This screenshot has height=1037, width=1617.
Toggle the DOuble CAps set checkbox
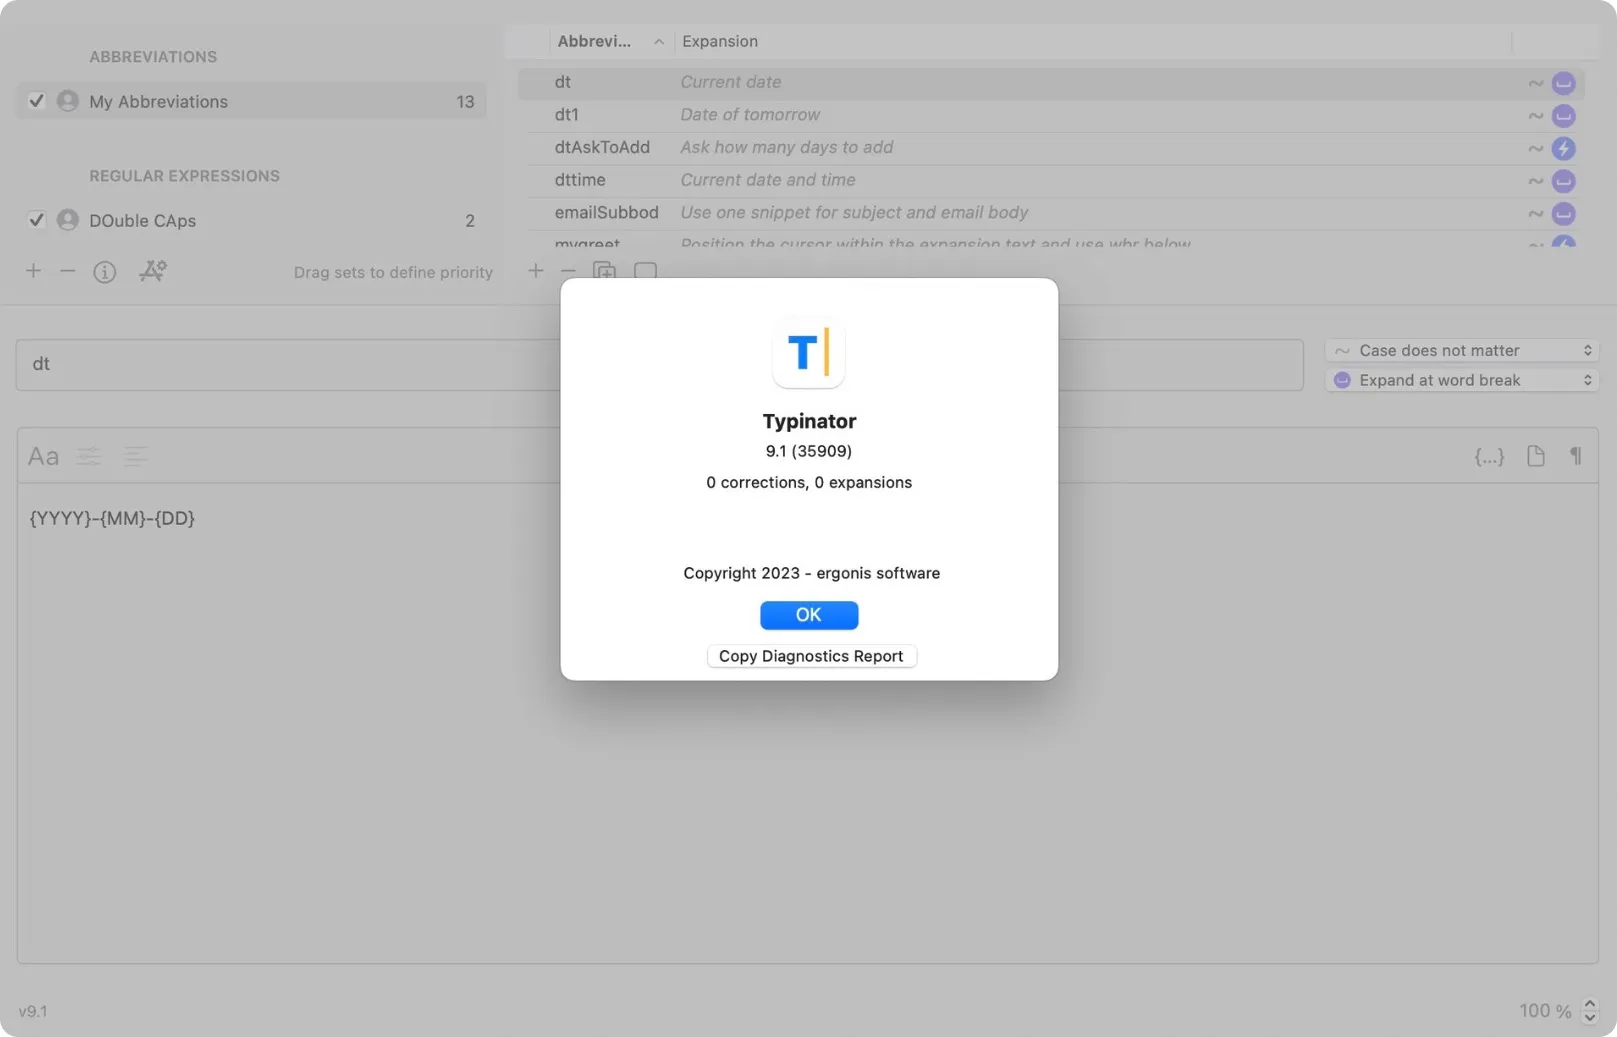click(x=36, y=220)
